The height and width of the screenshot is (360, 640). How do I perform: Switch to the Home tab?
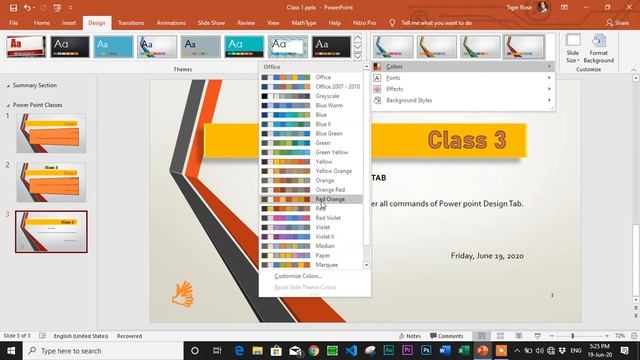(x=42, y=23)
